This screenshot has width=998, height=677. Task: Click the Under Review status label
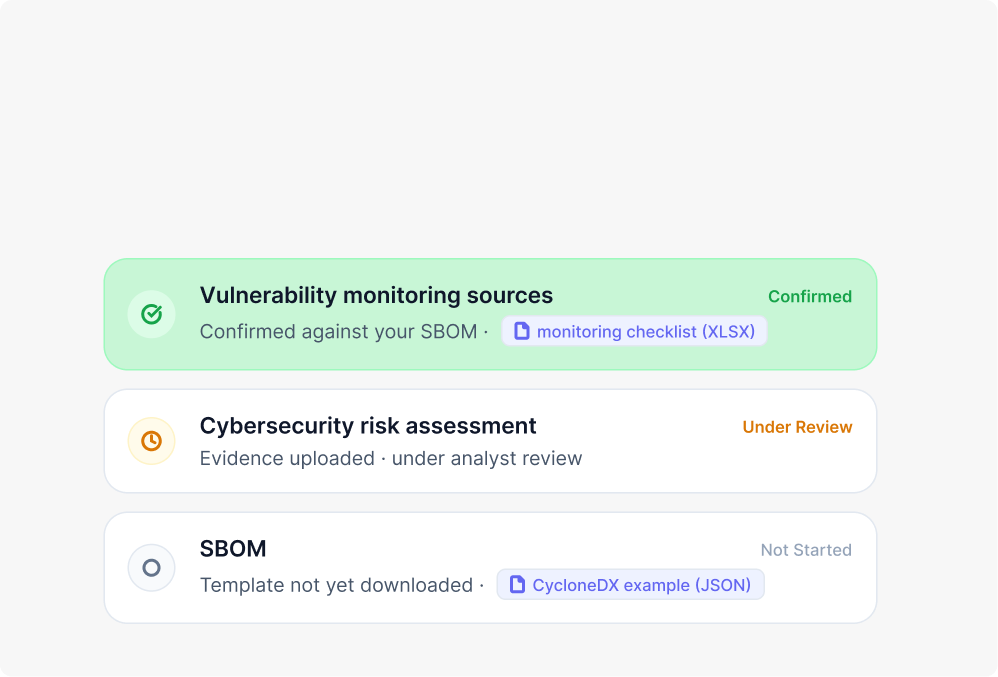tap(797, 427)
